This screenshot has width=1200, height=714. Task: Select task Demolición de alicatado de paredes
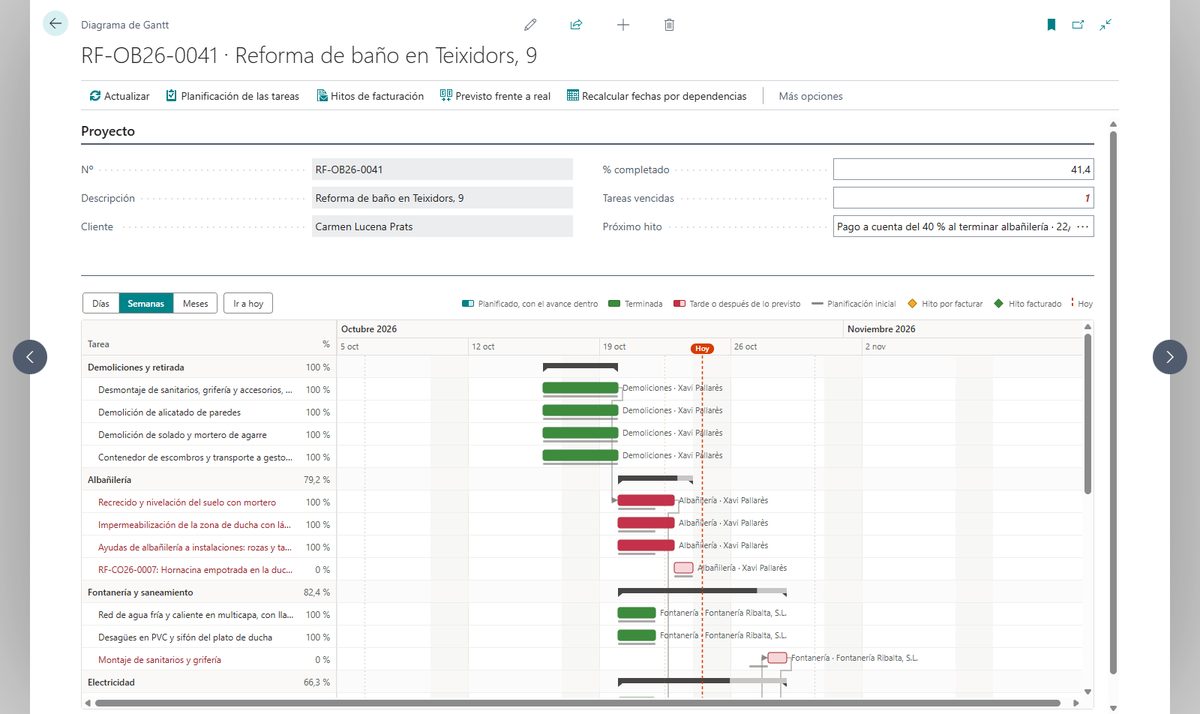[x=208, y=412]
